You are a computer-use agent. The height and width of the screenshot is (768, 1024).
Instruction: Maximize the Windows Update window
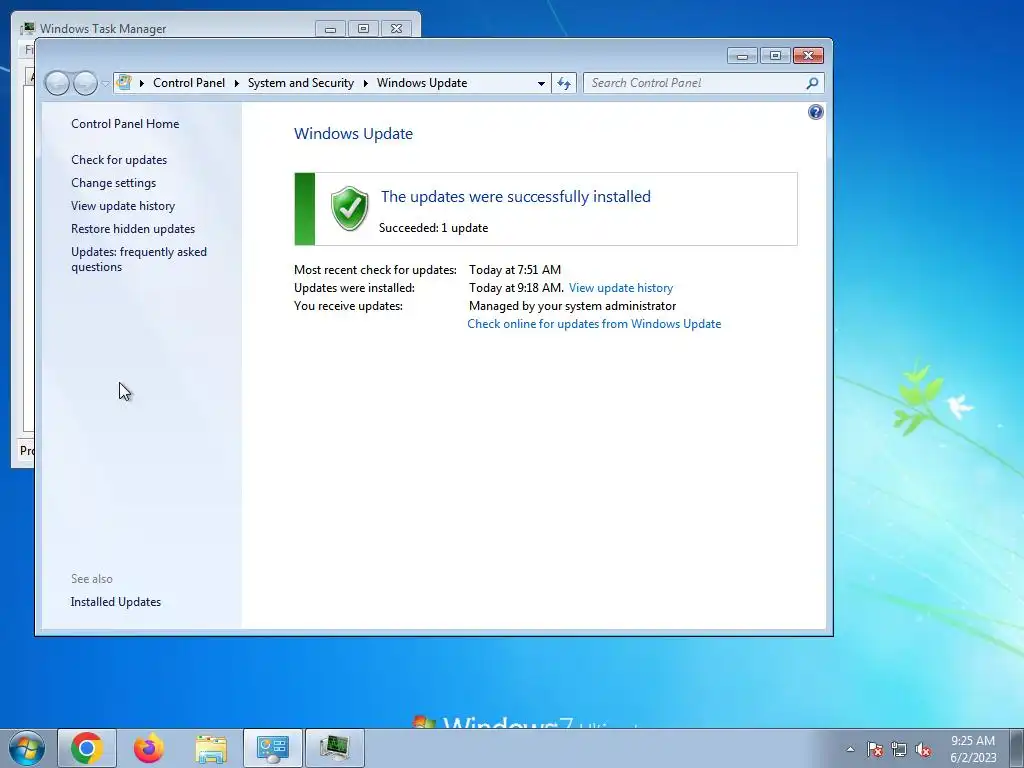point(775,56)
